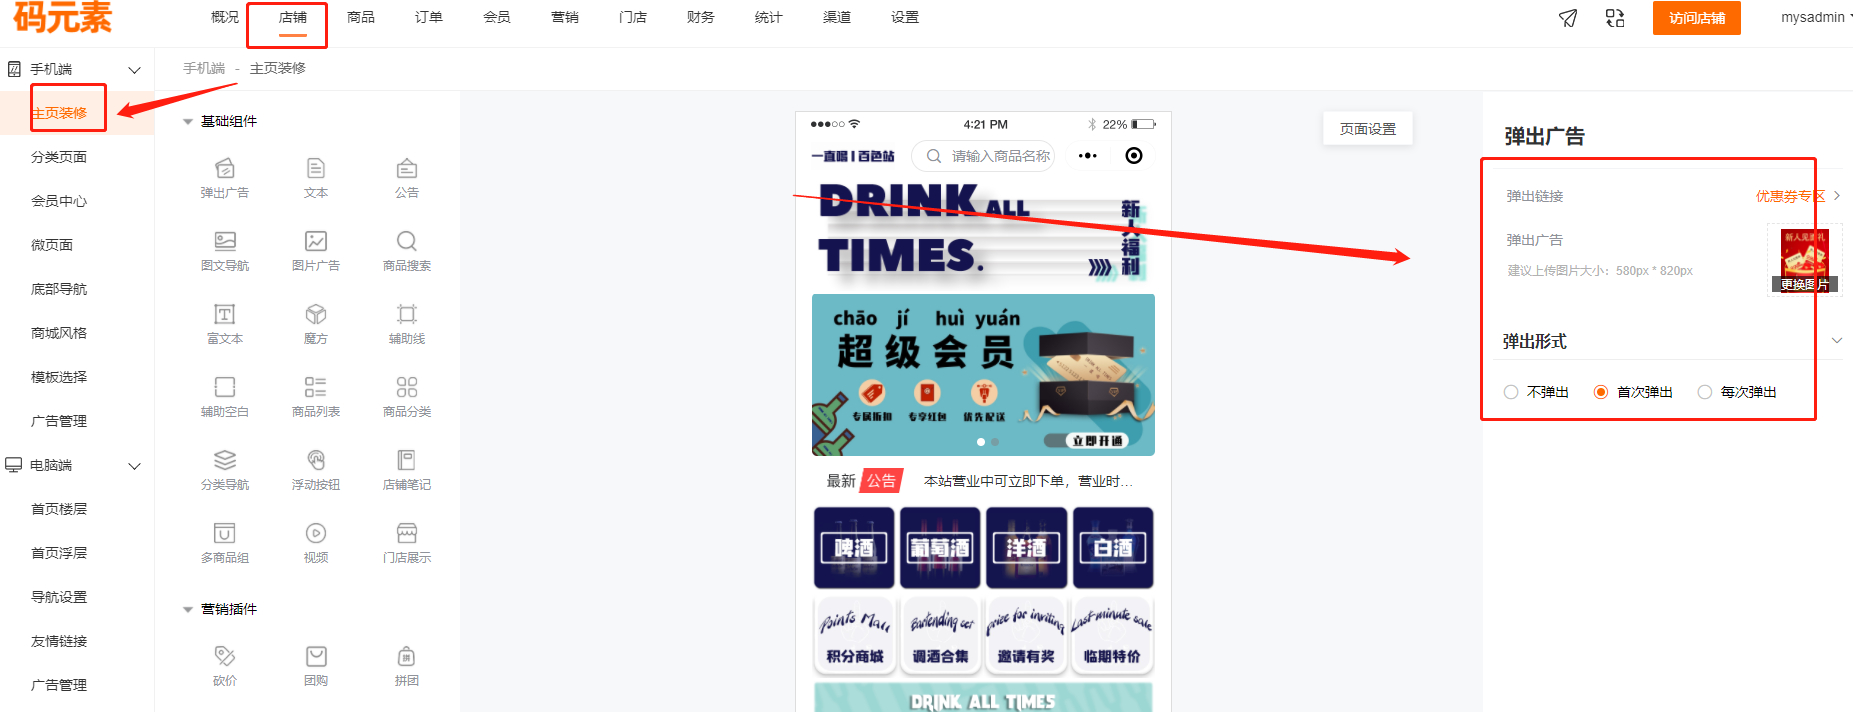Add the 视频 video component
This screenshot has width=1853, height=712.
[316, 543]
